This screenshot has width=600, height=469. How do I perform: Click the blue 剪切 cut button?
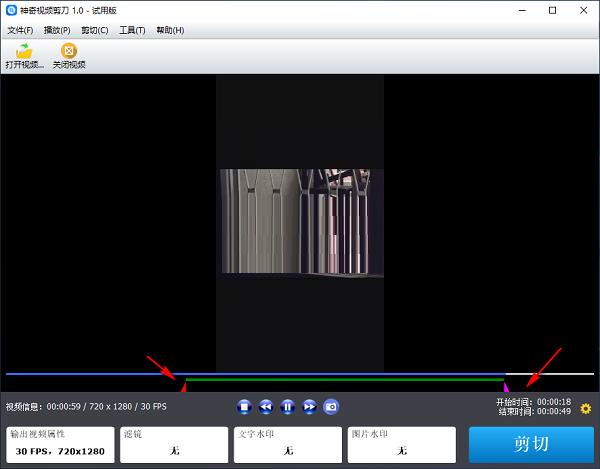[x=531, y=445]
